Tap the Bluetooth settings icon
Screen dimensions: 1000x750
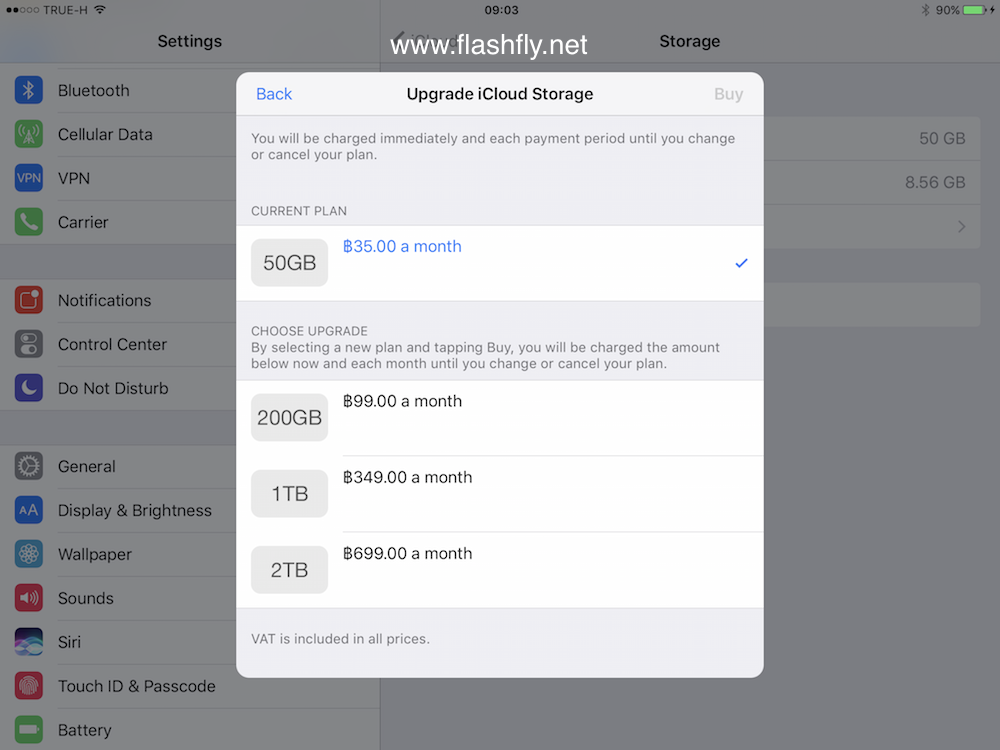pos(29,90)
